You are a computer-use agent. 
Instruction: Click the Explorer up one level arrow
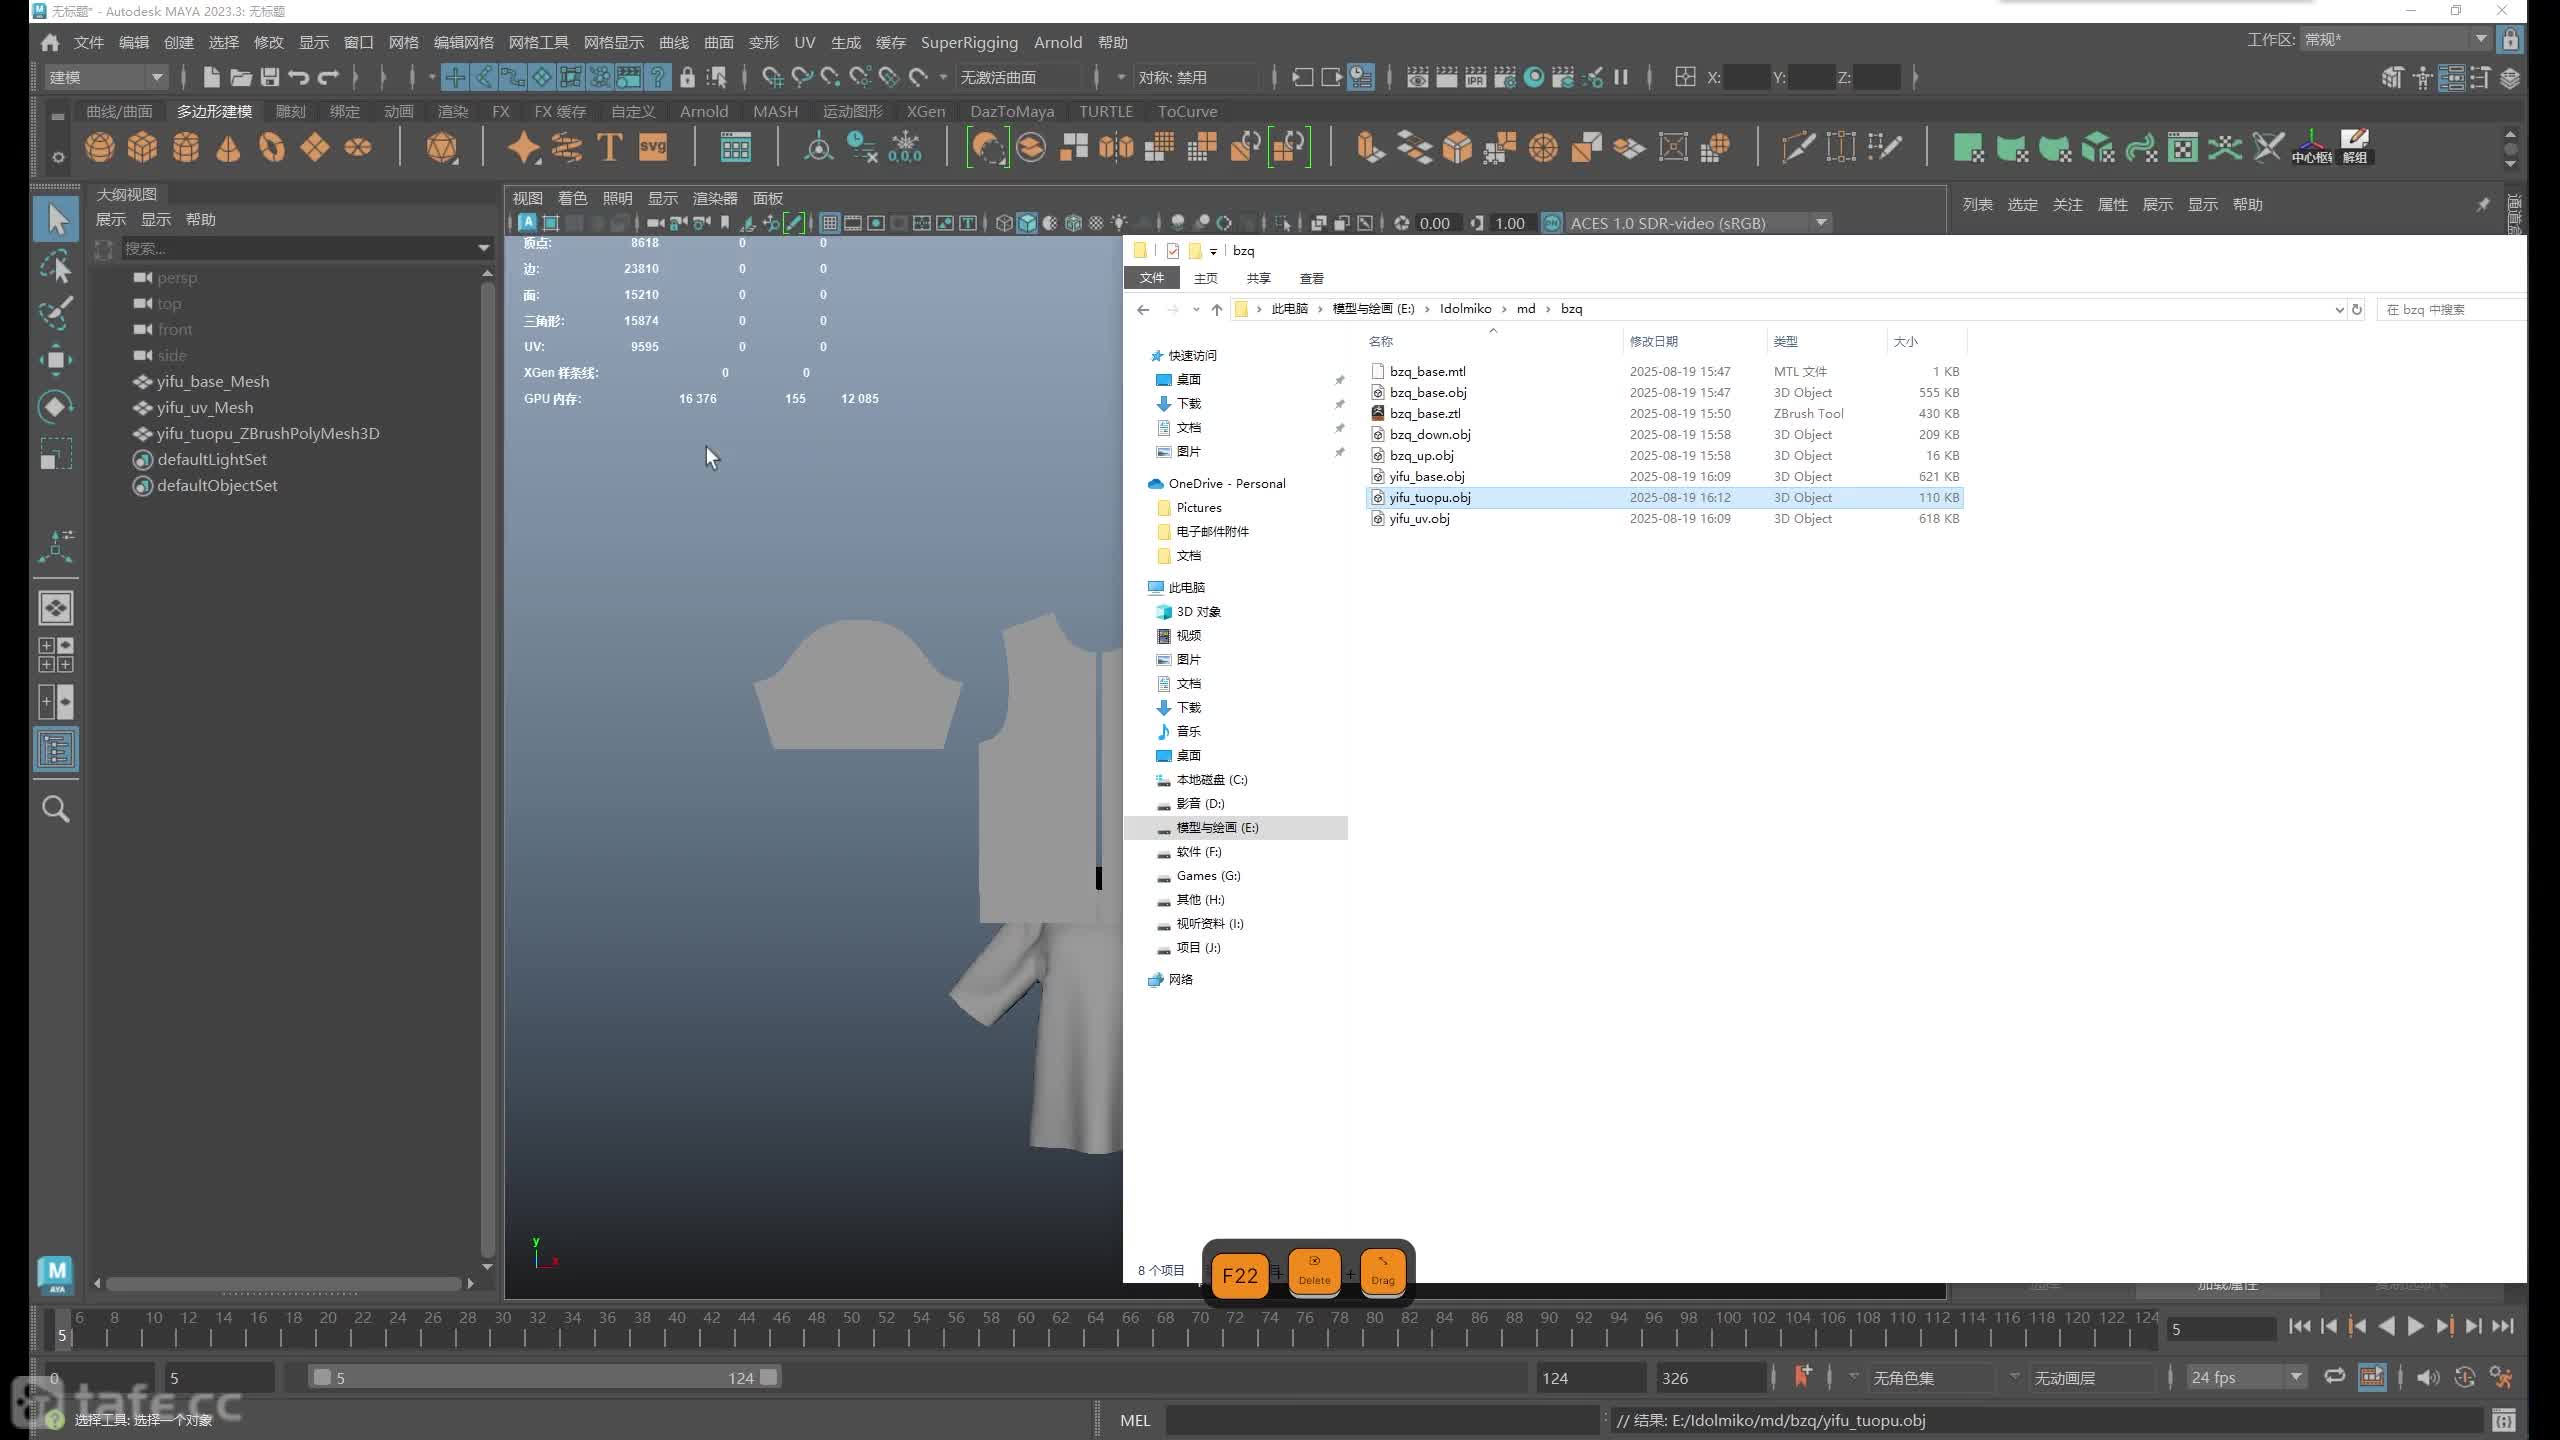(x=1216, y=309)
